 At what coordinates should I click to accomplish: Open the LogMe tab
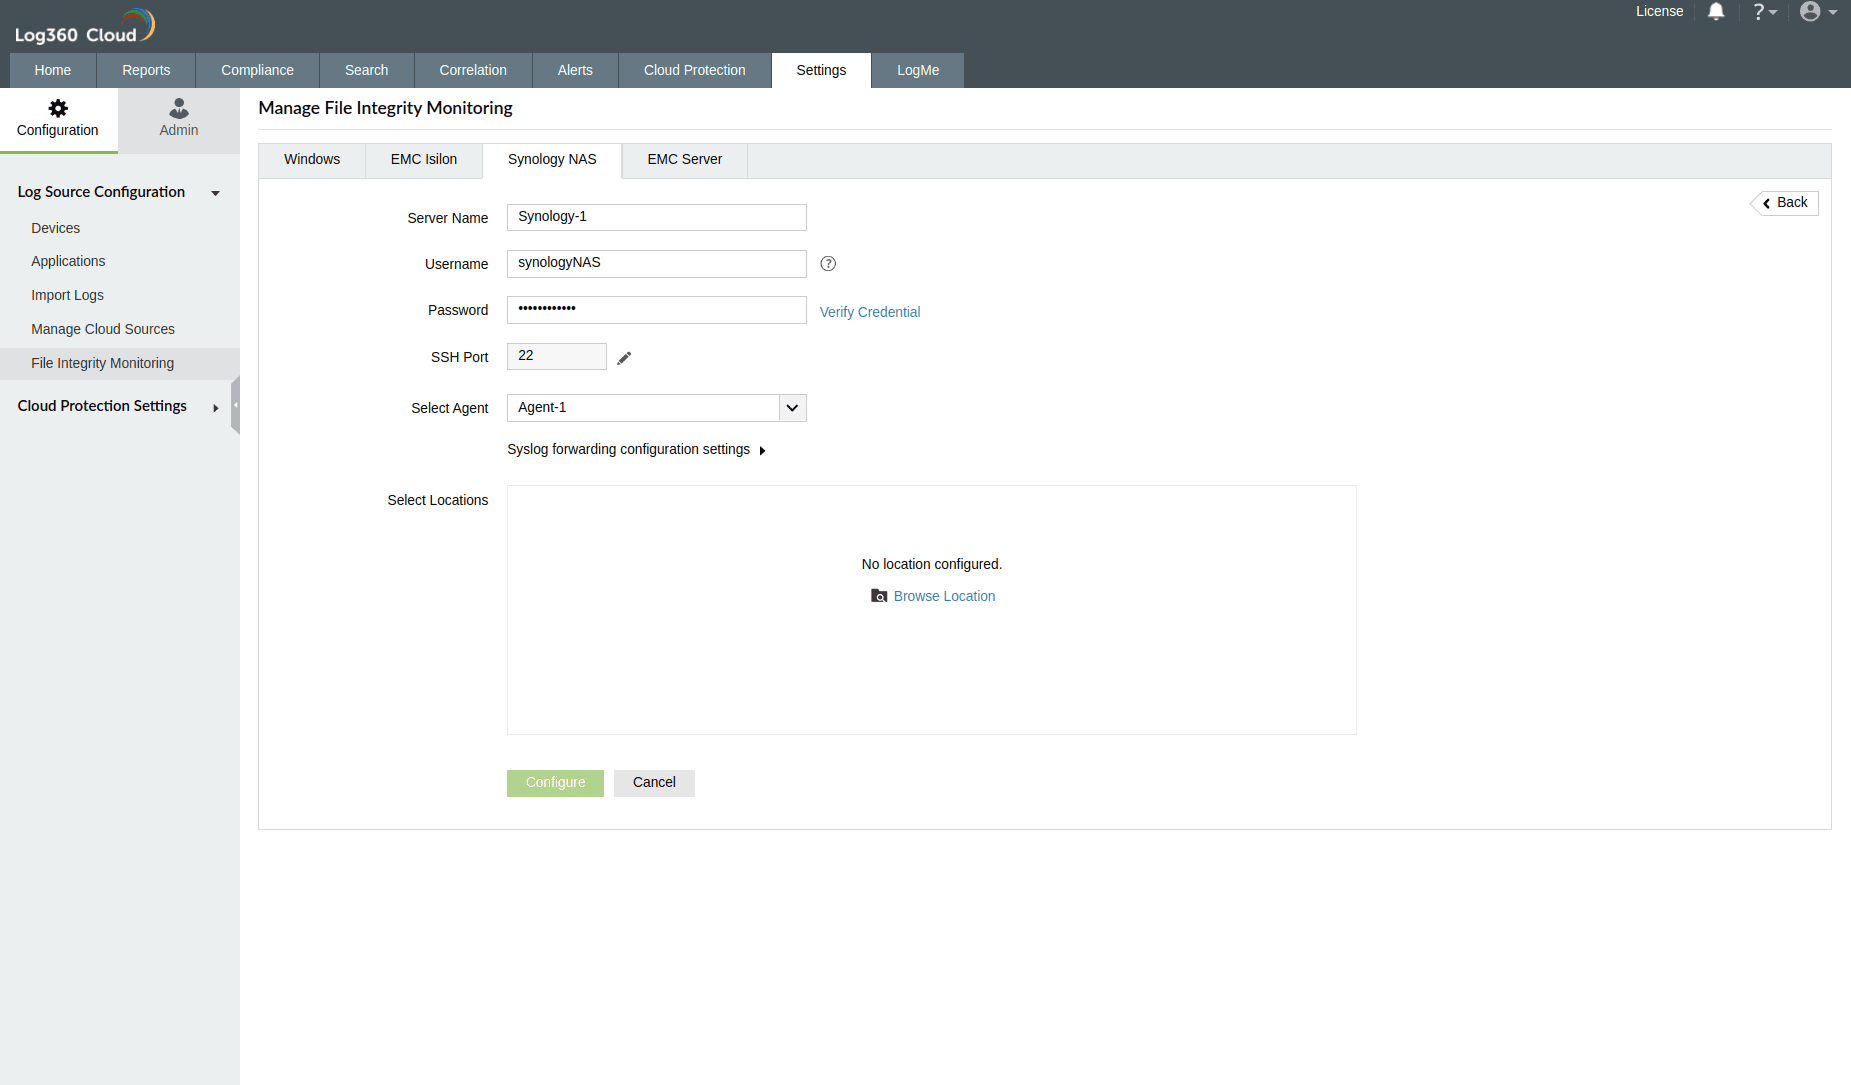click(x=918, y=70)
